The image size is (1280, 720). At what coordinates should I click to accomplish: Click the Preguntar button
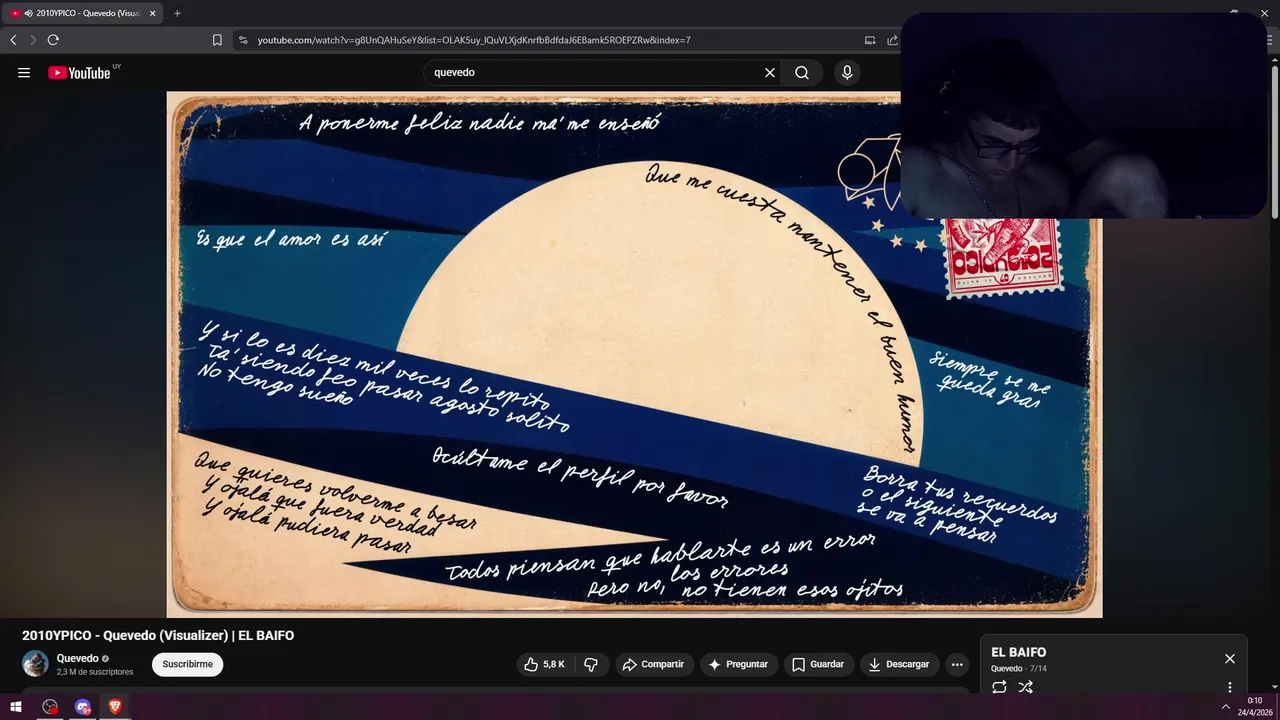[x=738, y=664]
